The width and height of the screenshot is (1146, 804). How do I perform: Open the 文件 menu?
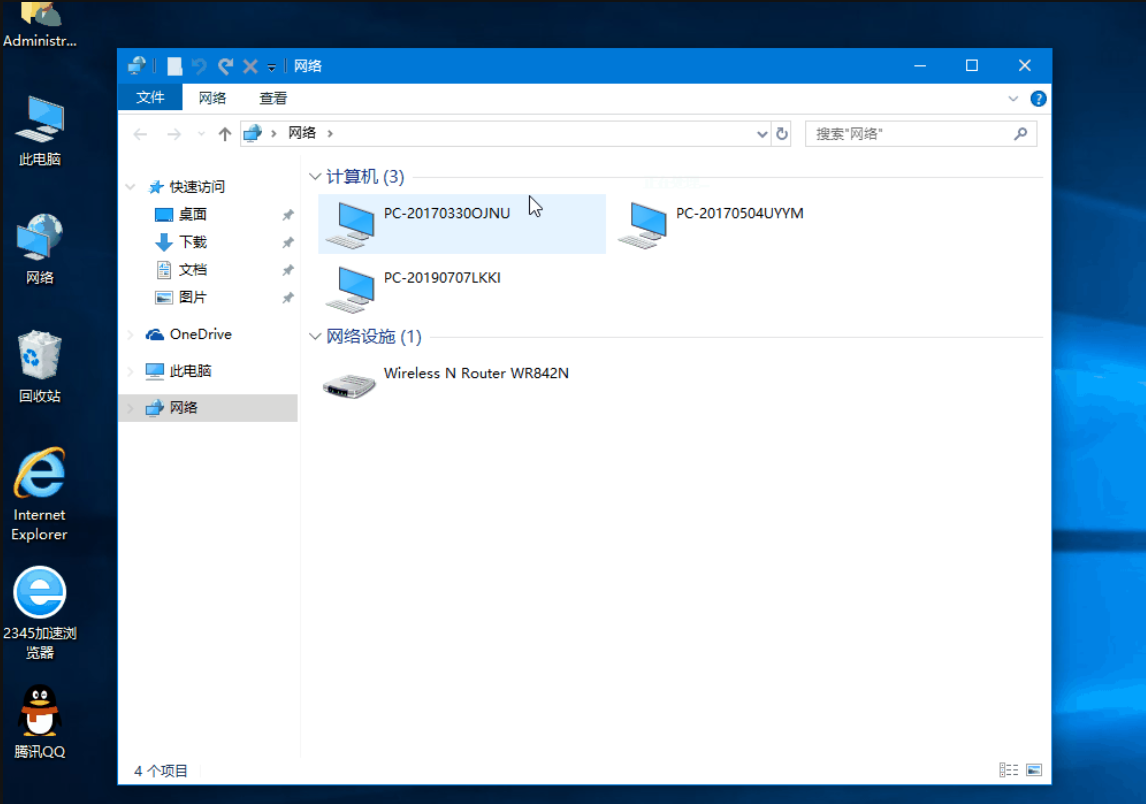point(150,97)
